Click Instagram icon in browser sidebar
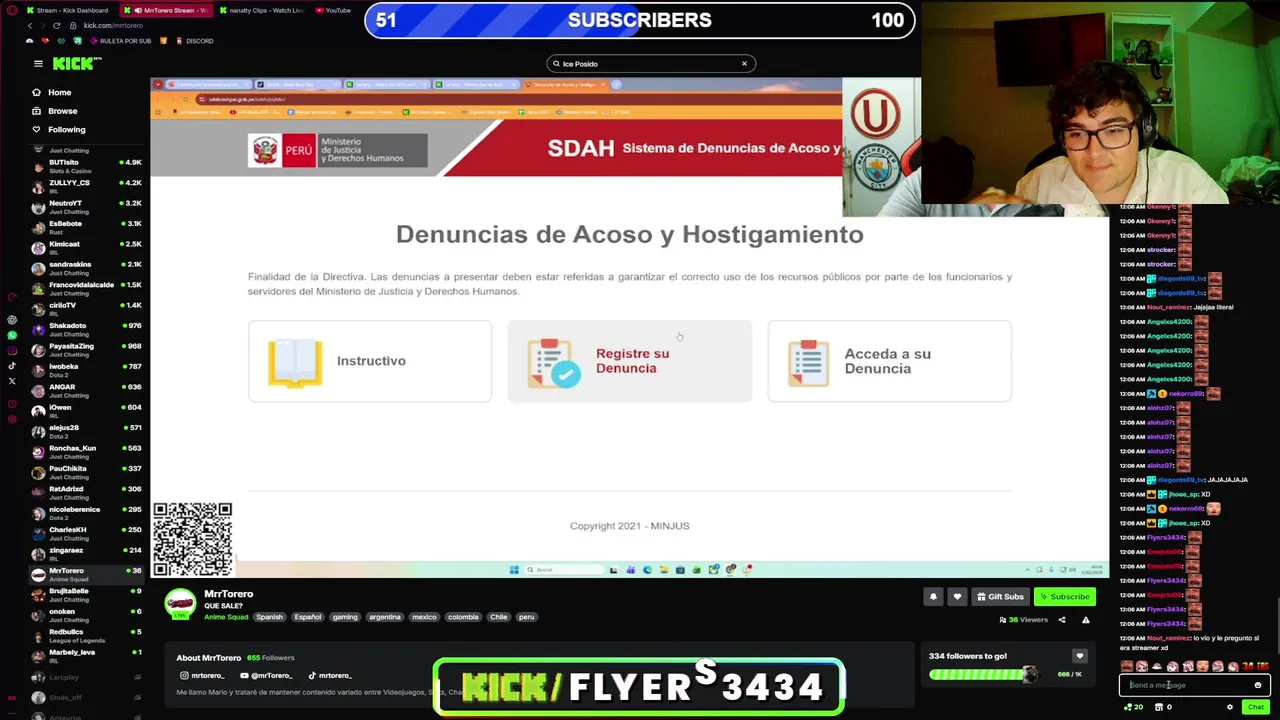 (12, 350)
